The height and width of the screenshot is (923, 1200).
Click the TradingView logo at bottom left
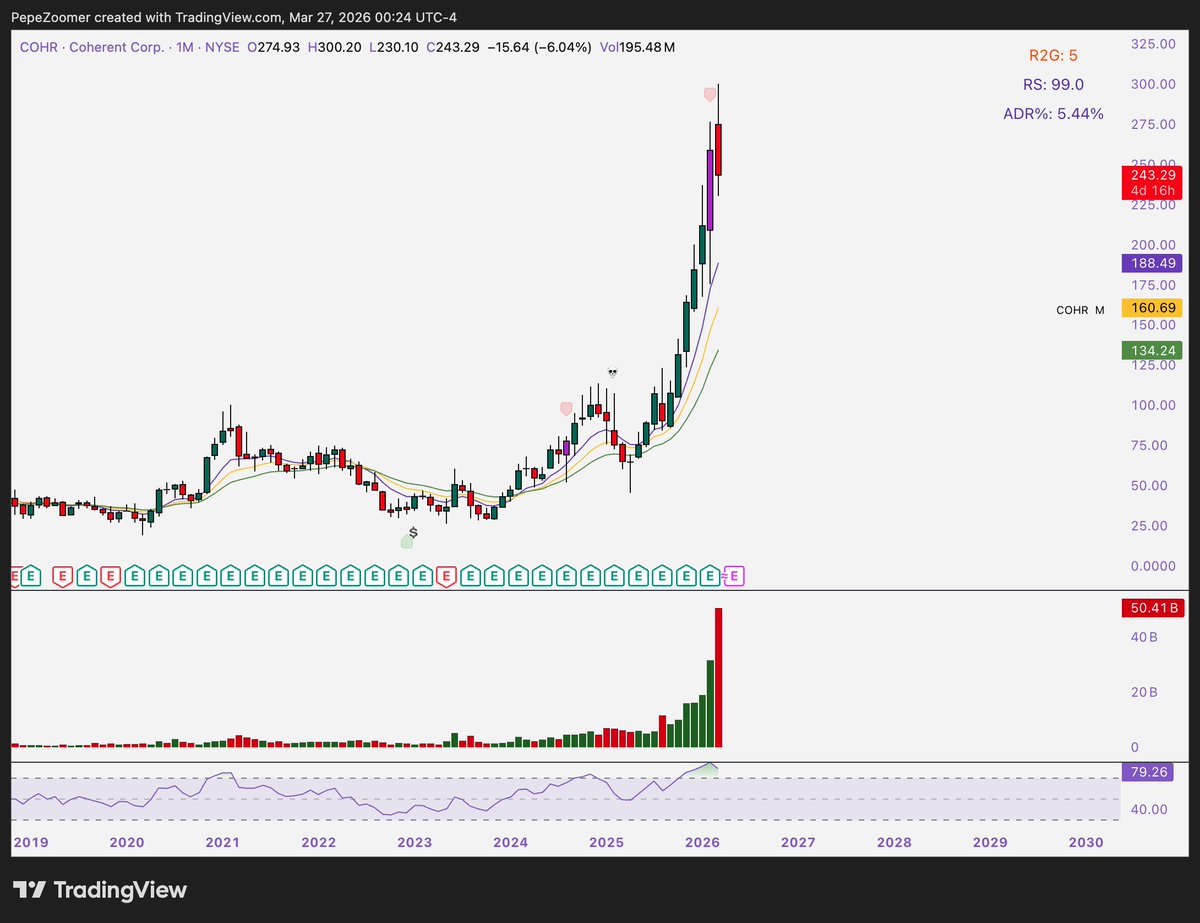tap(99, 889)
